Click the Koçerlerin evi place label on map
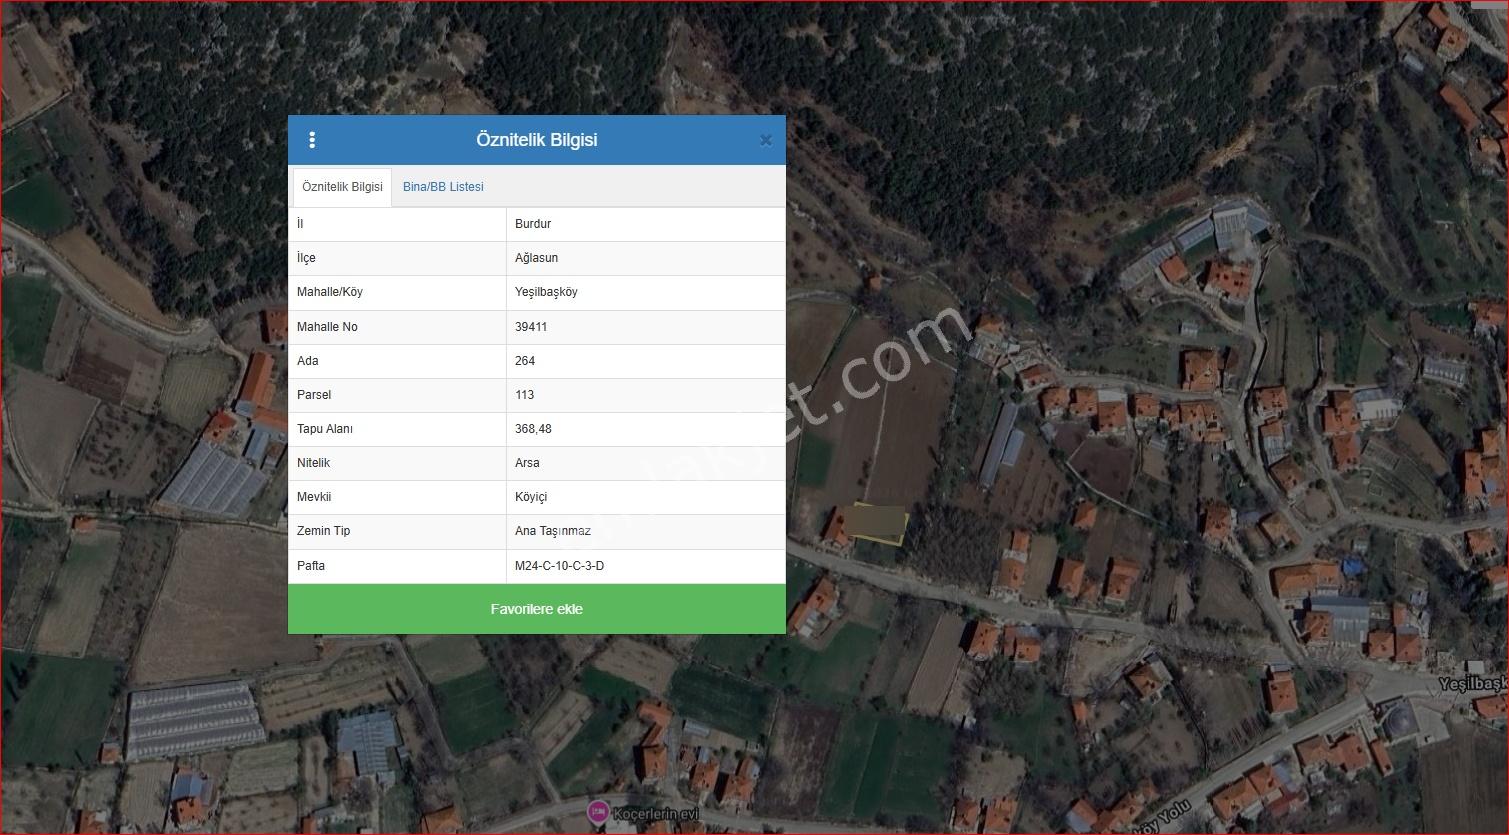1509x835 pixels. 656,814
